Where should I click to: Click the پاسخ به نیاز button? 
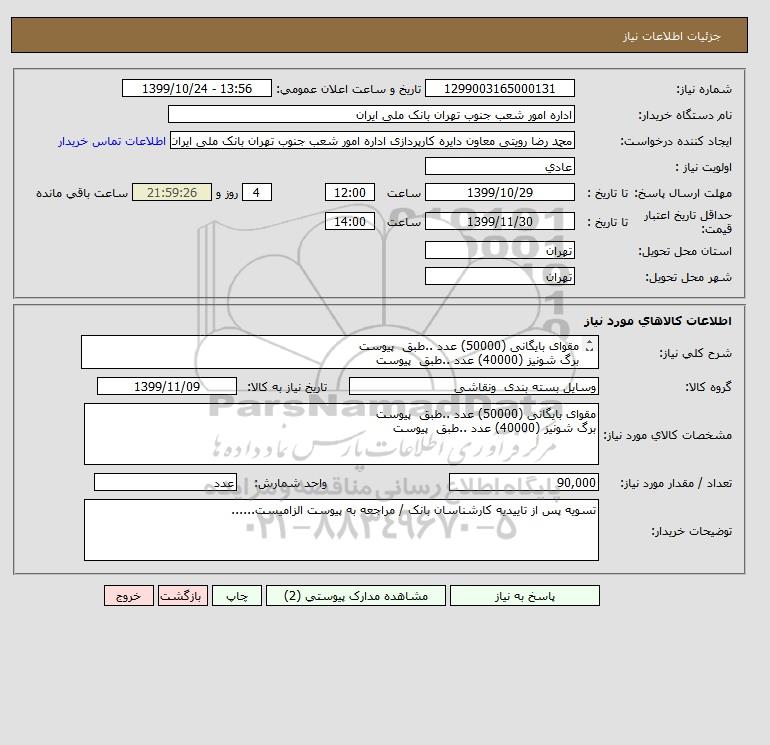pos(524,596)
